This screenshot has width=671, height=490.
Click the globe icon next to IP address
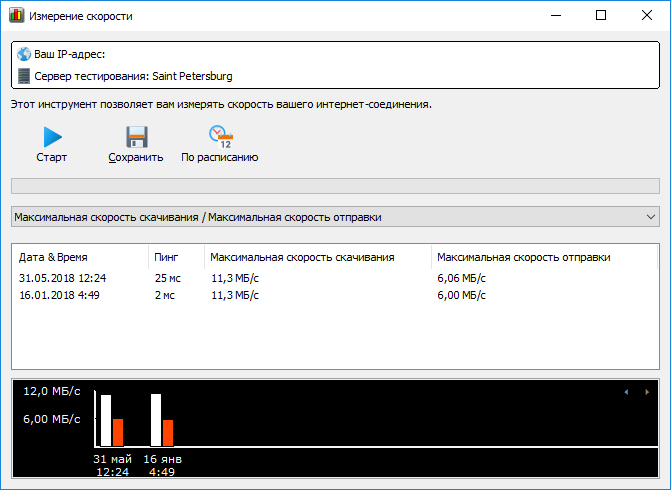click(x=24, y=54)
